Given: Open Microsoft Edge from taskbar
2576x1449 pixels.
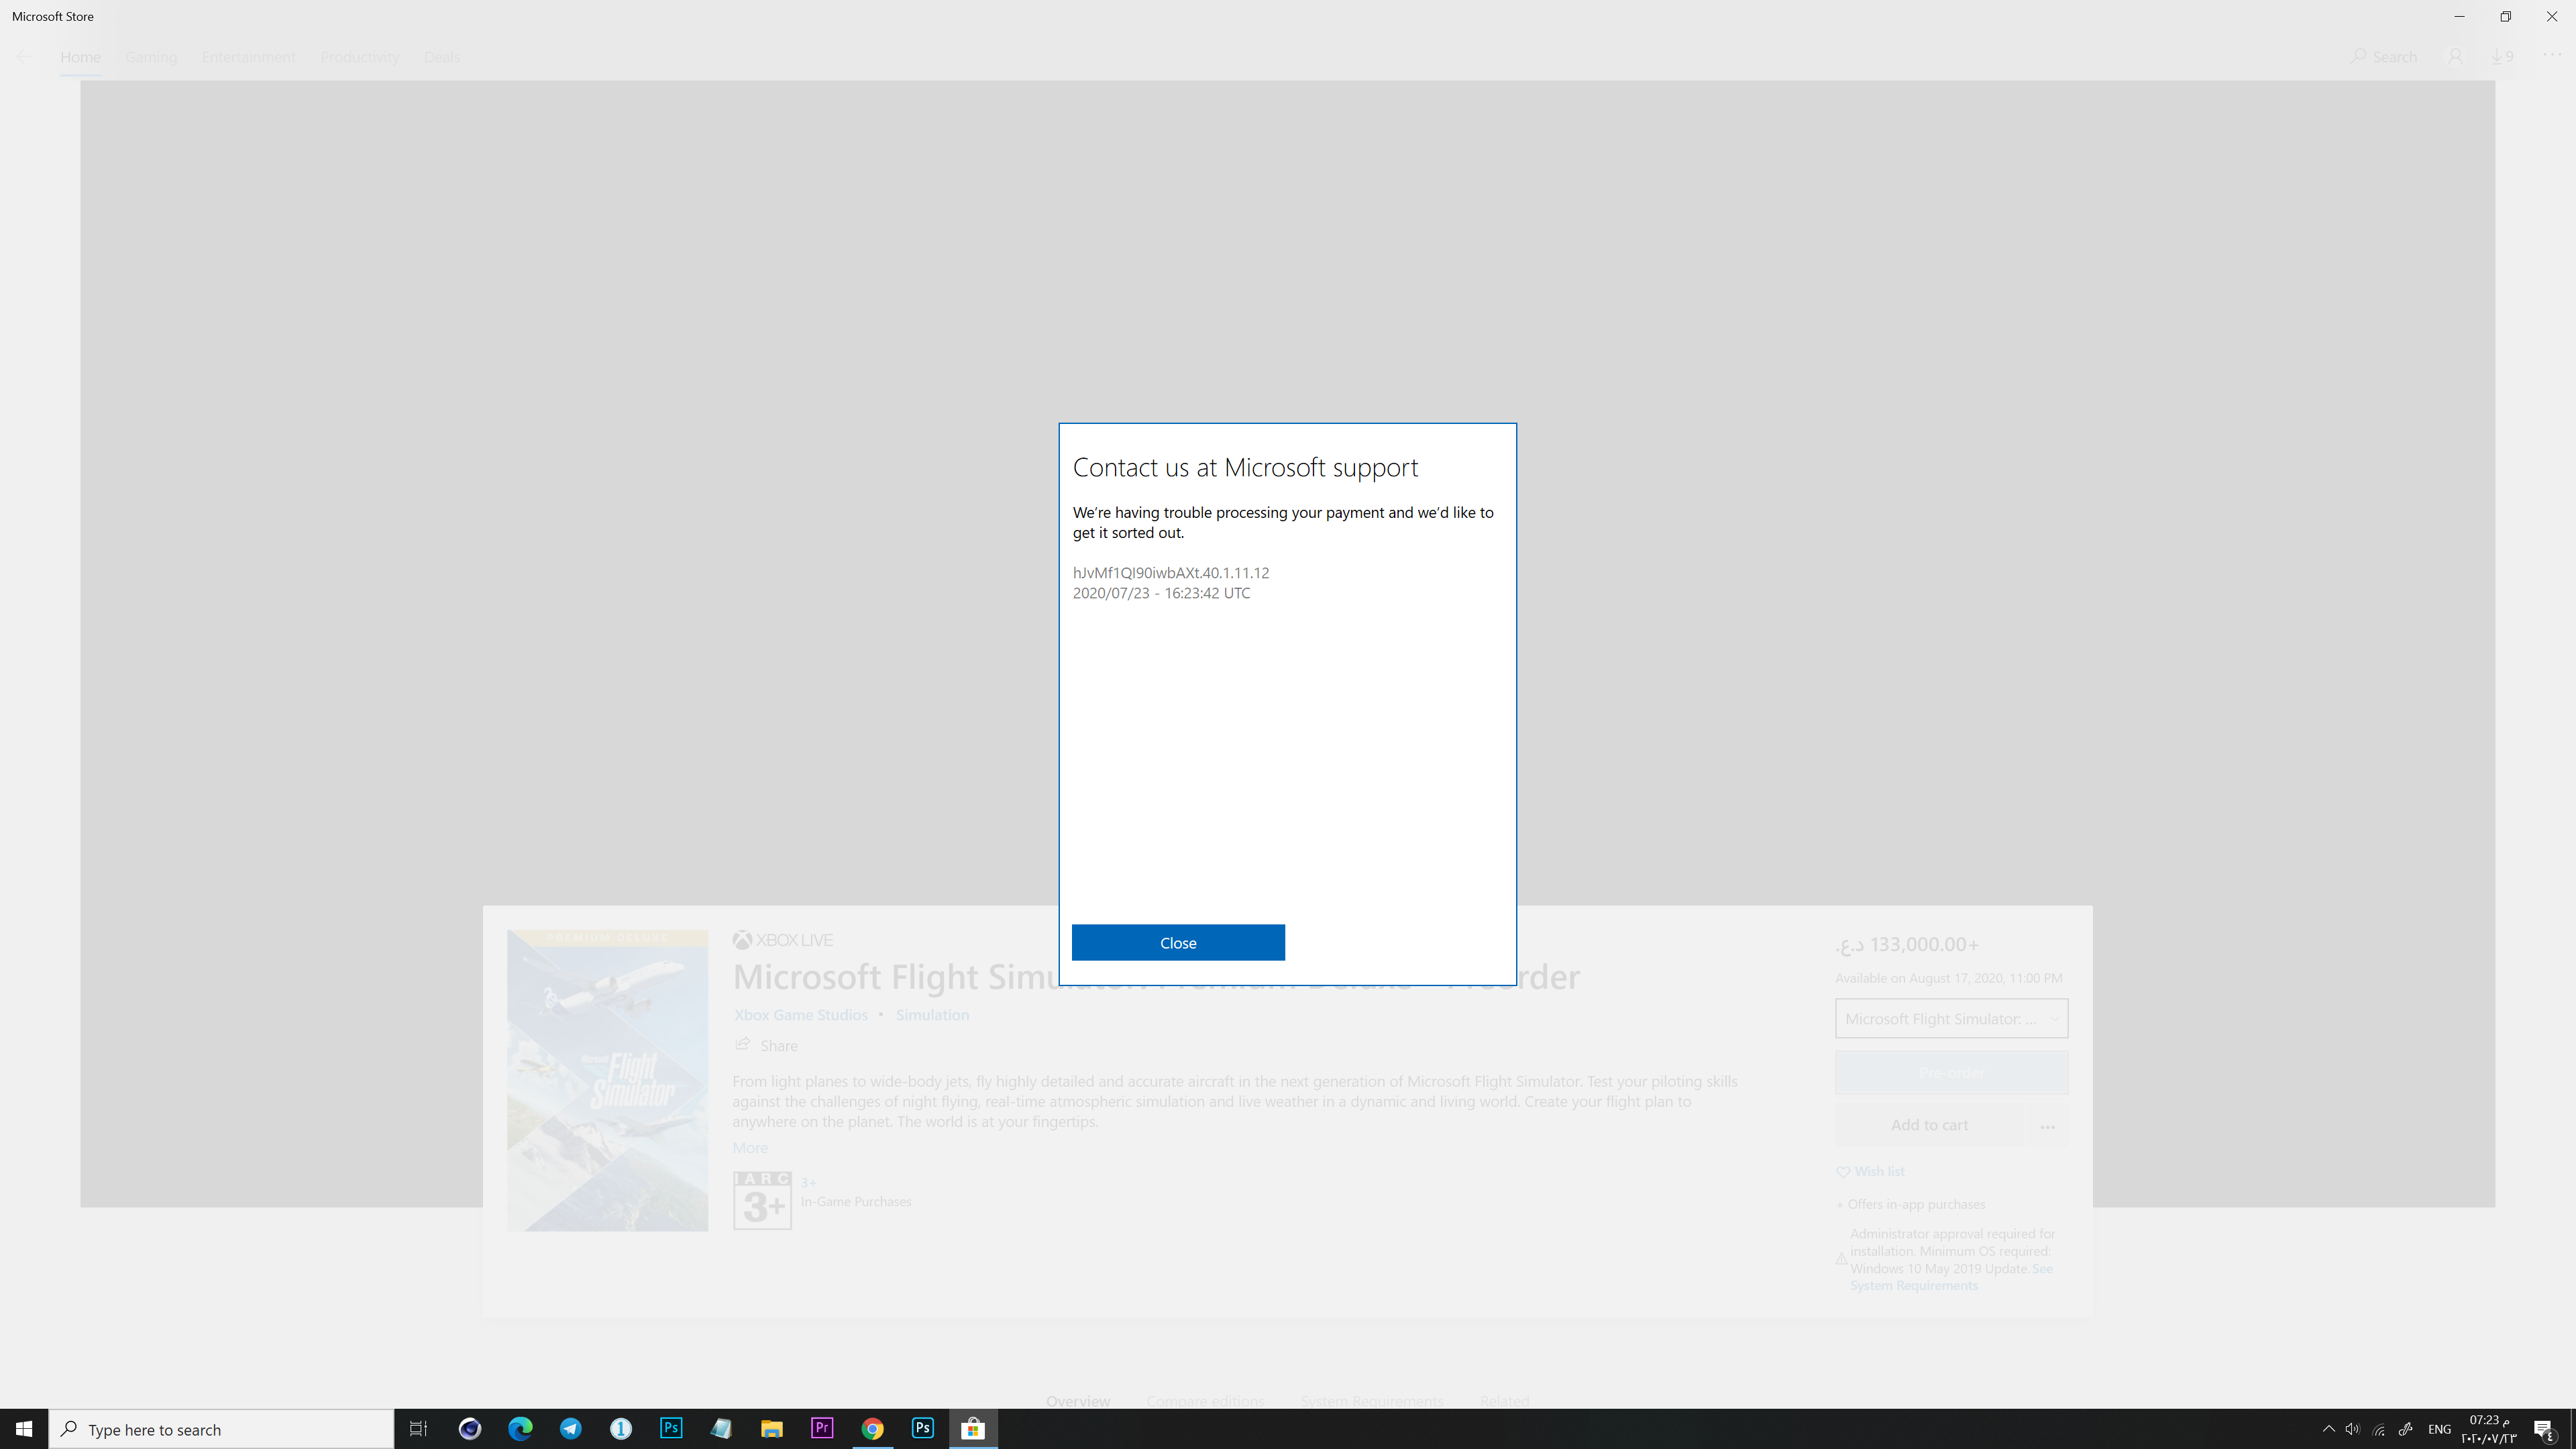Looking at the screenshot, I should point(520,1429).
